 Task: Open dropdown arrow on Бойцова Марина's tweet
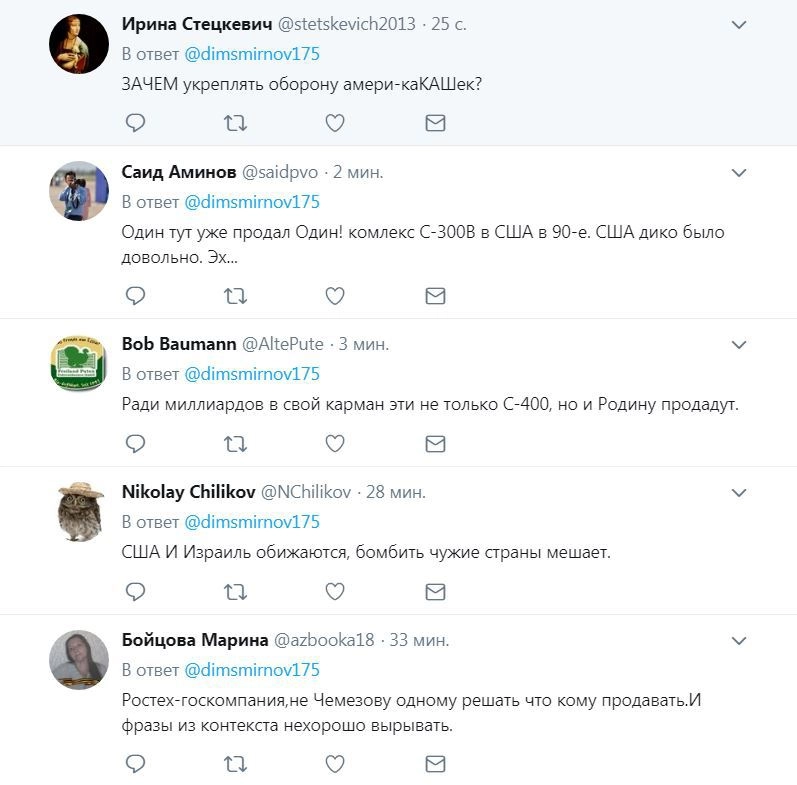[739, 641]
